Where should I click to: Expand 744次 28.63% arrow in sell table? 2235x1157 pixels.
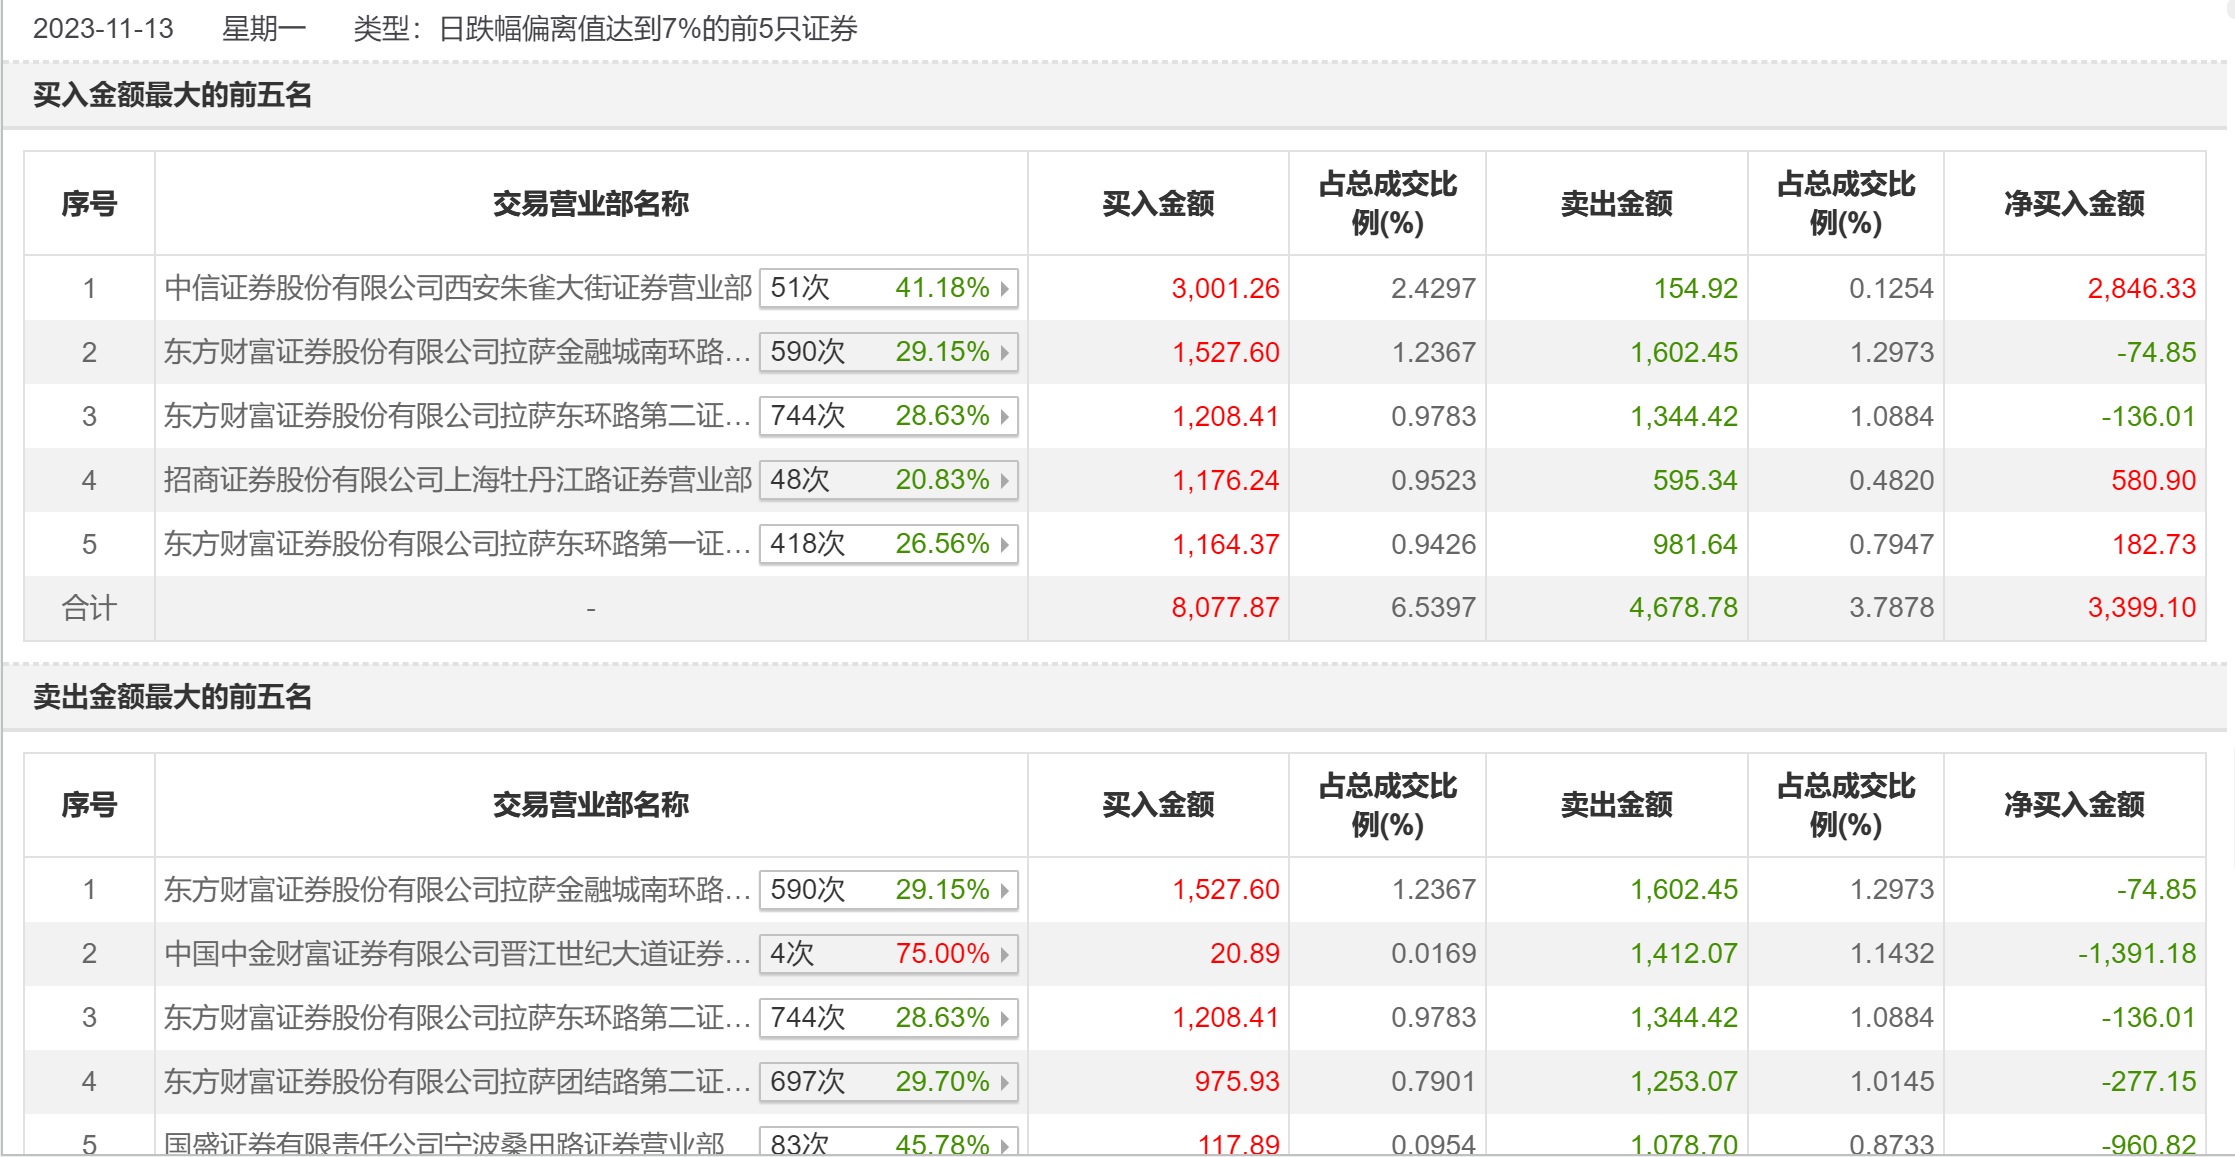click(x=1004, y=1018)
